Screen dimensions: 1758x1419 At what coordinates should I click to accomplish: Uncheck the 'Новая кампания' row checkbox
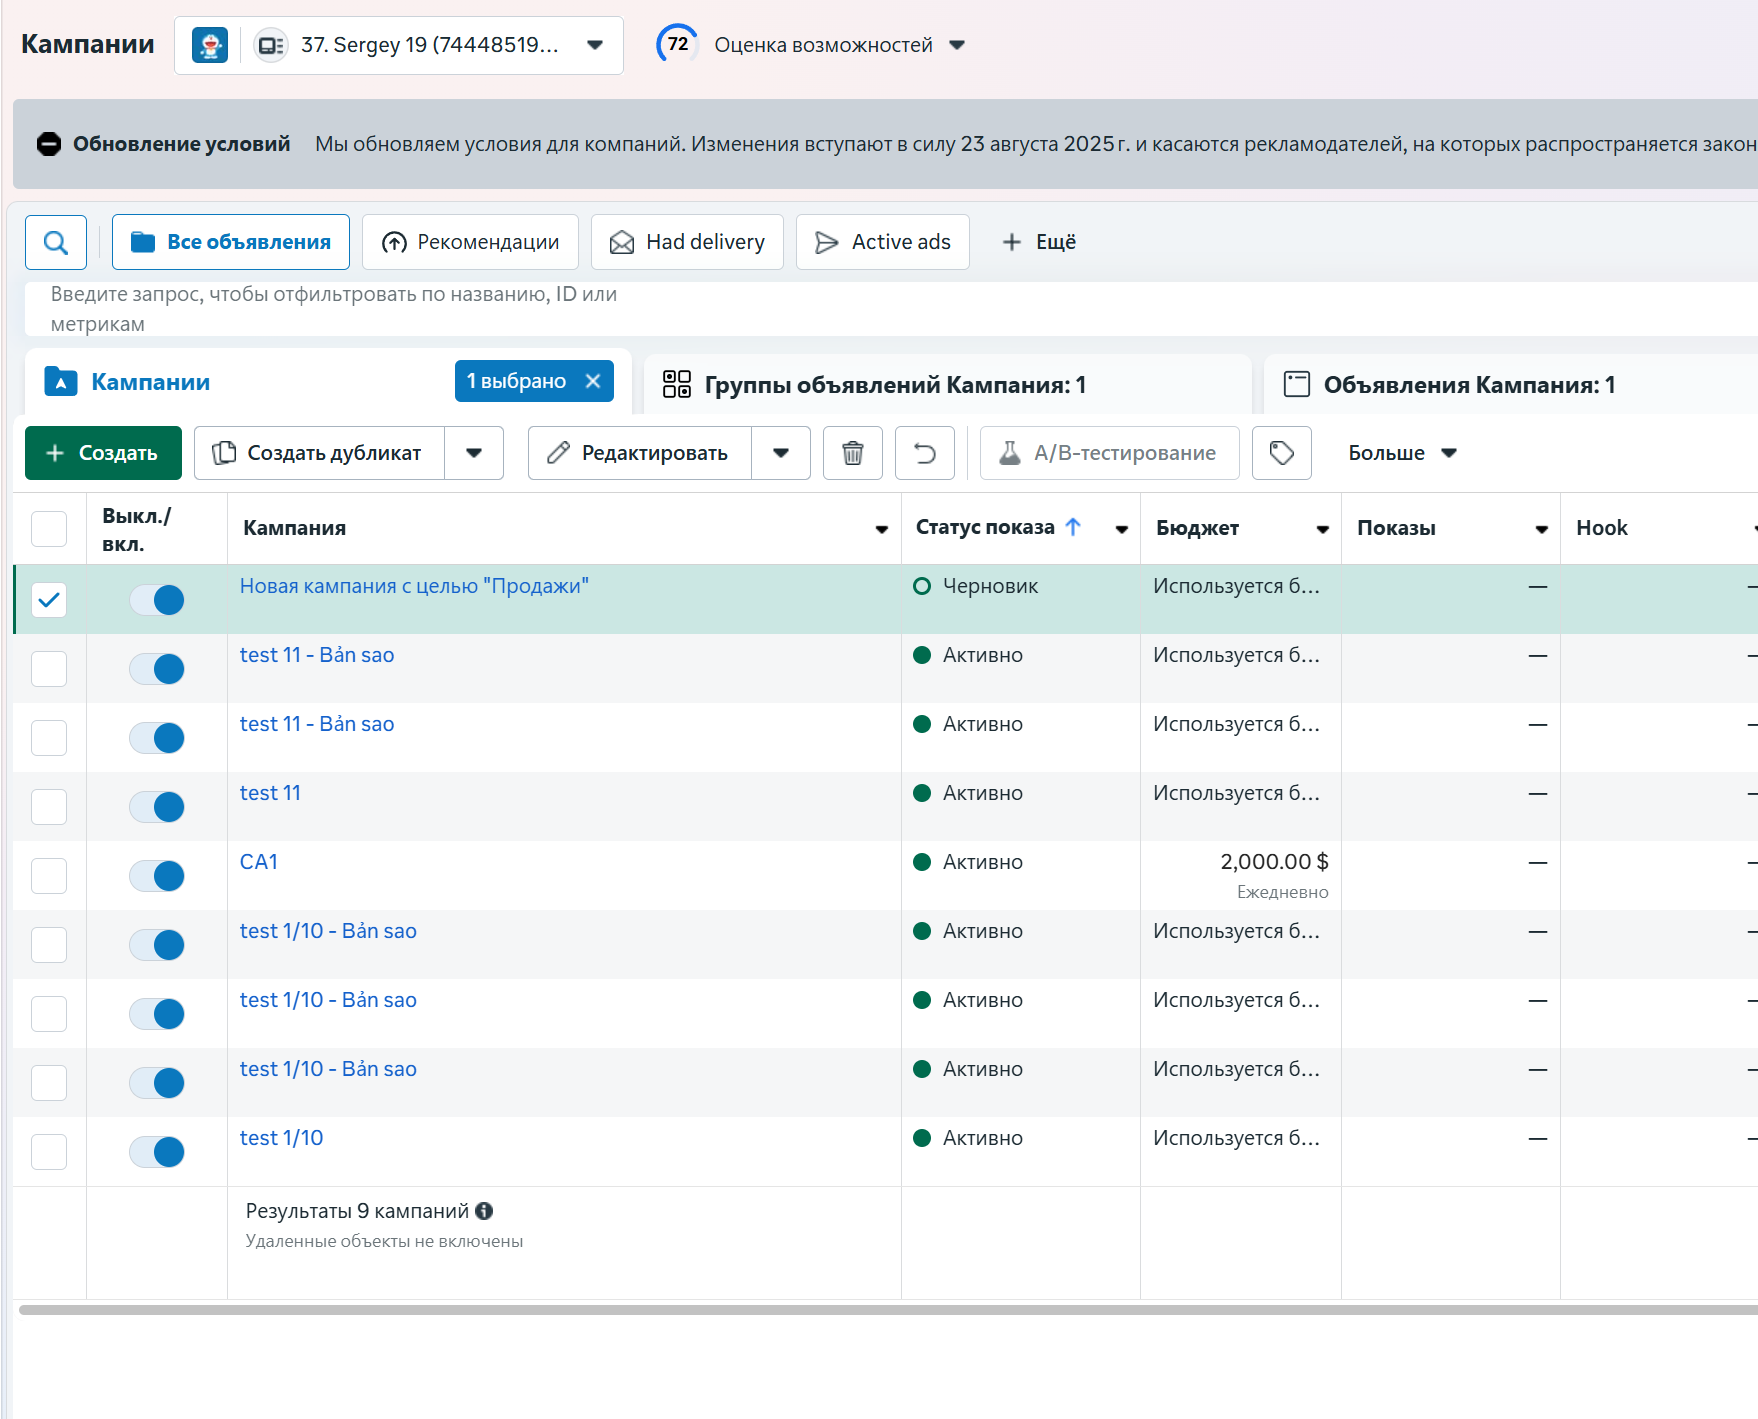[x=49, y=600]
